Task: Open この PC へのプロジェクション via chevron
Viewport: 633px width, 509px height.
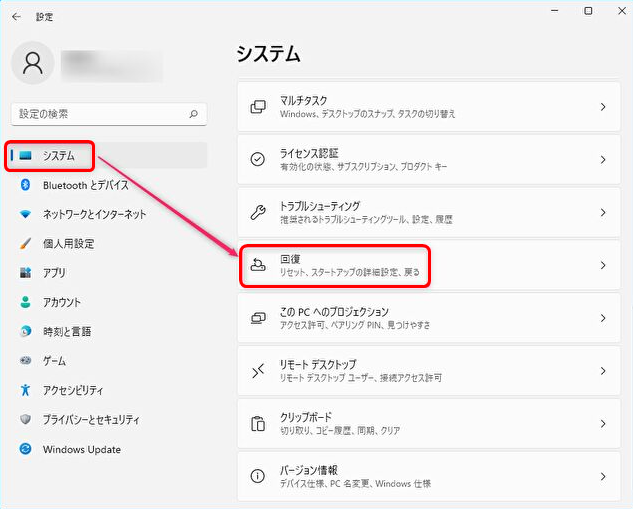Action: pyautogui.click(x=603, y=318)
